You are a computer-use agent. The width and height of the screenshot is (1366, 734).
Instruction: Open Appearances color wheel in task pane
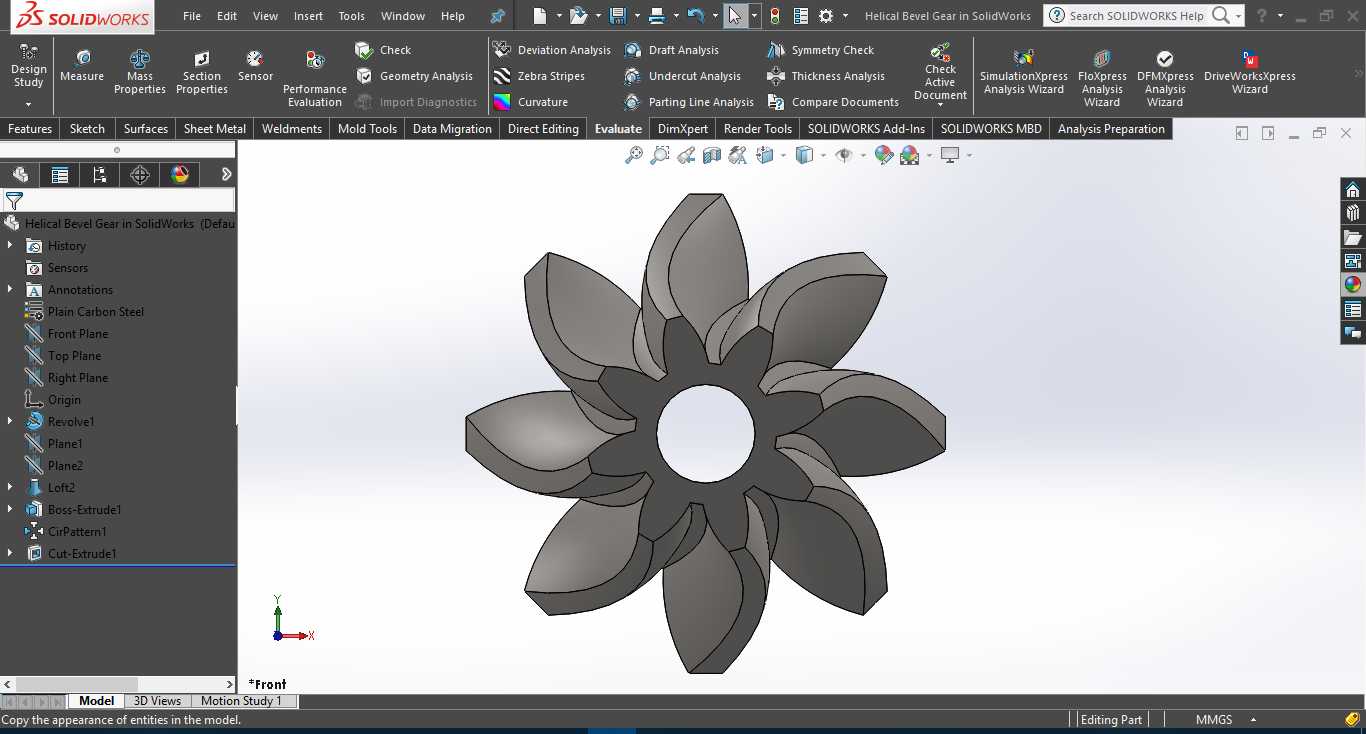(x=1353, y=285)
